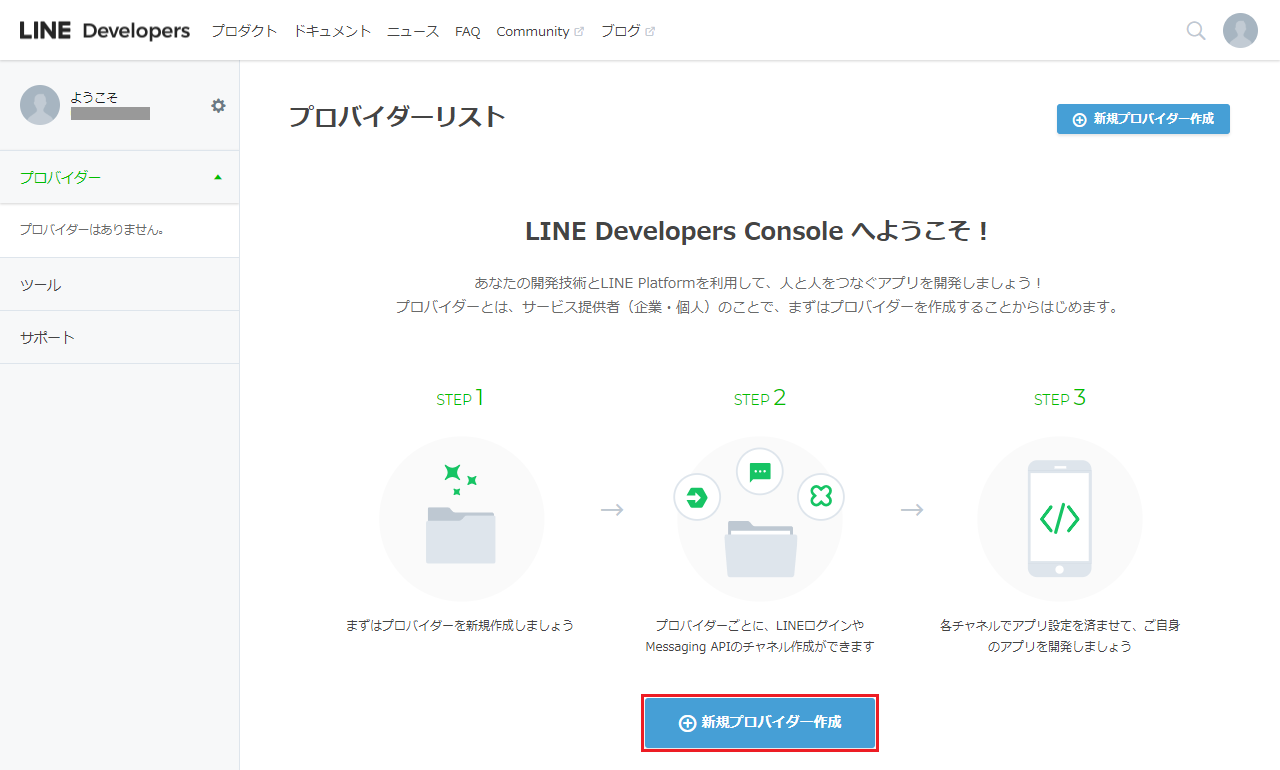Click the top-right 新規プロバイダー作成 button
The height and width of the screenshot is (770, 1280).
click(x=1143, y=119)
